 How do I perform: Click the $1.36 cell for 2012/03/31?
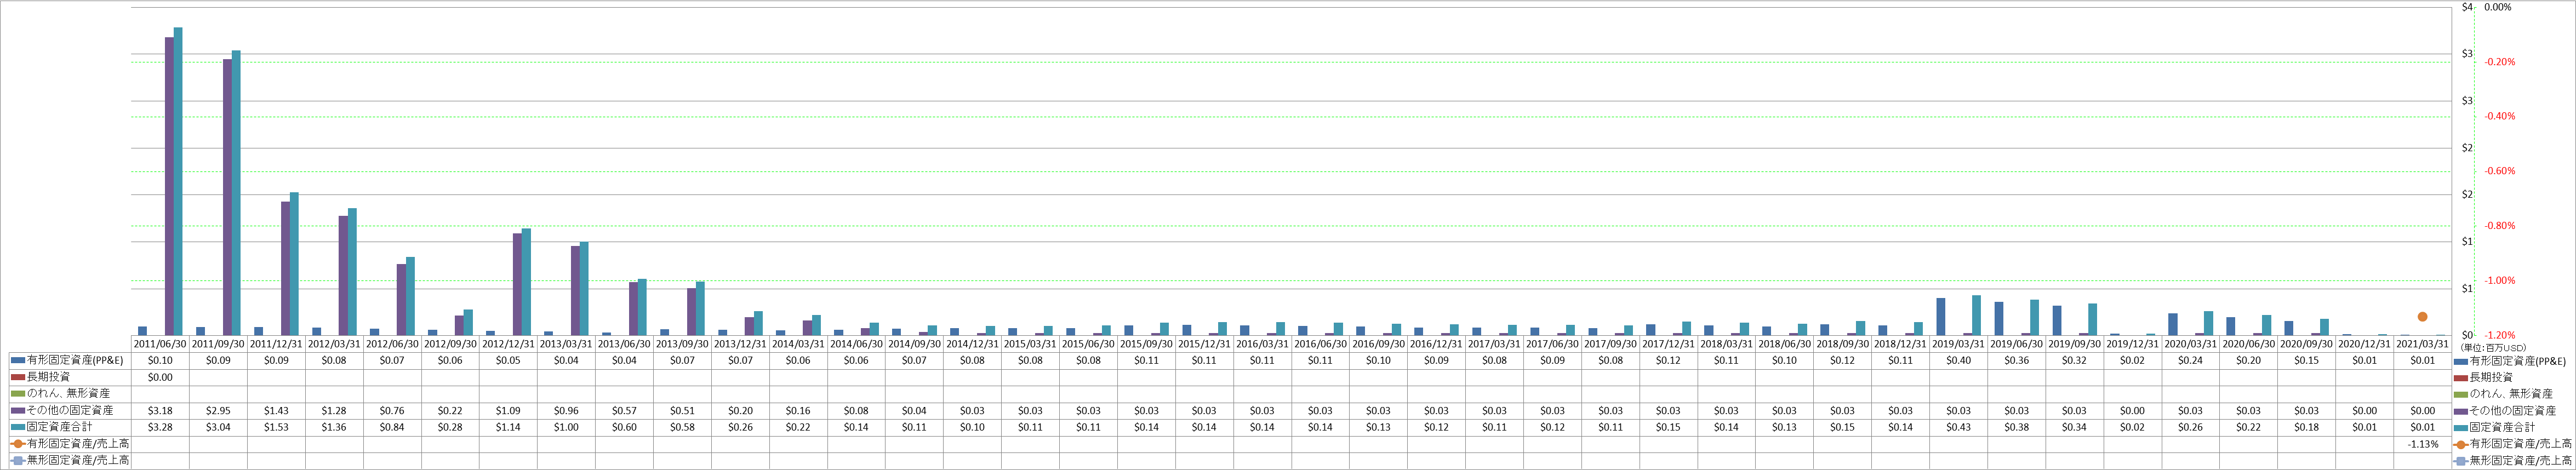pyautogui.click(x=334, y=427)
